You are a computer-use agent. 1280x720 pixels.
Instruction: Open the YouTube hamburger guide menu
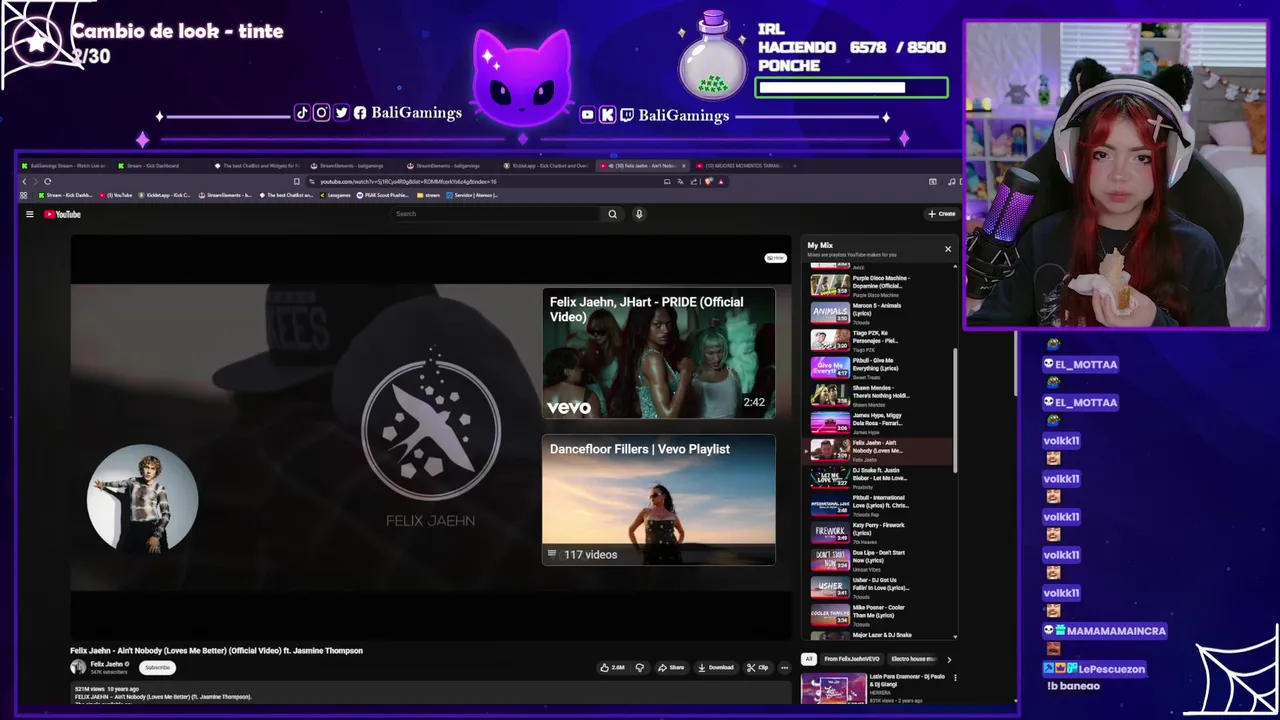click(30, 214)
